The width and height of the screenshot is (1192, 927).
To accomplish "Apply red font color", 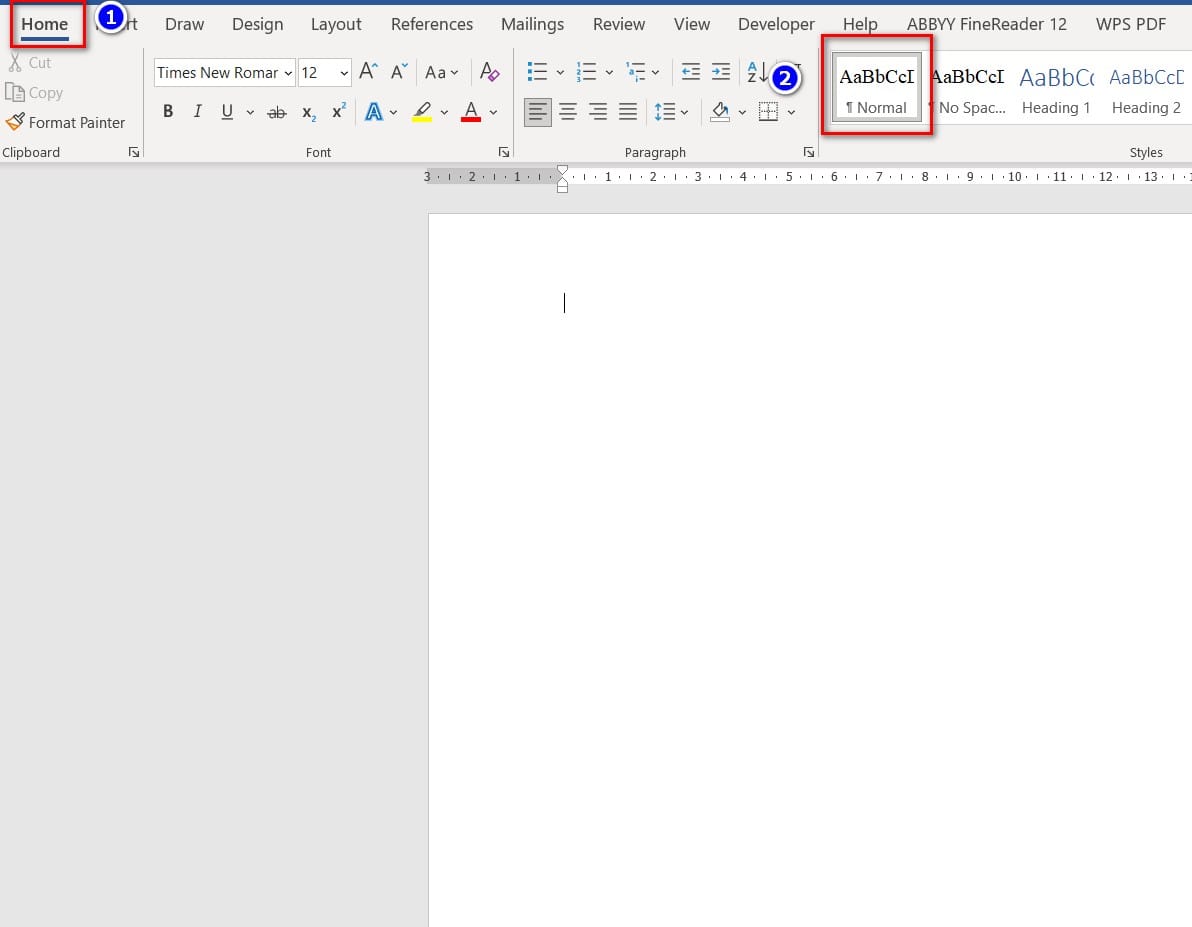I will (471, 112).
